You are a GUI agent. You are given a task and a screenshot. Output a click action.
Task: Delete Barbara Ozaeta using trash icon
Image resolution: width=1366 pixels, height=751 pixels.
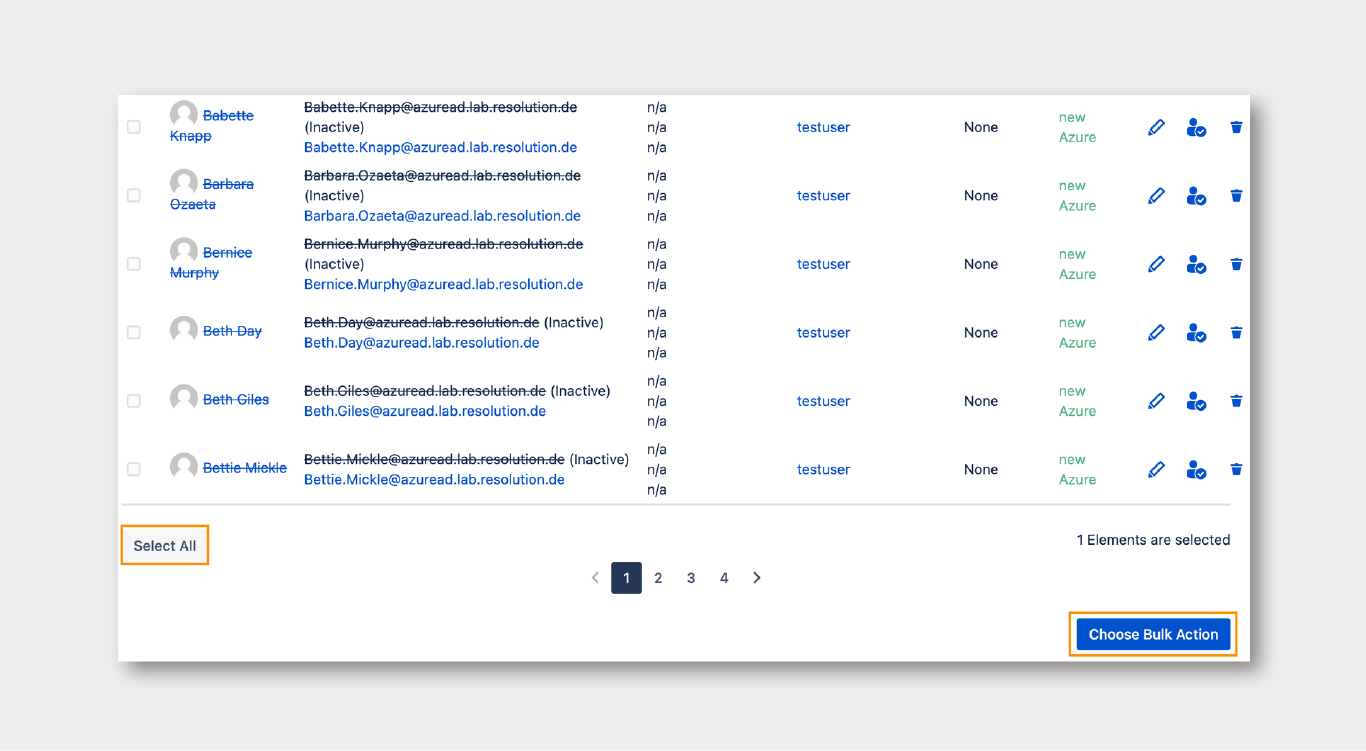[x=1236, y=196]
